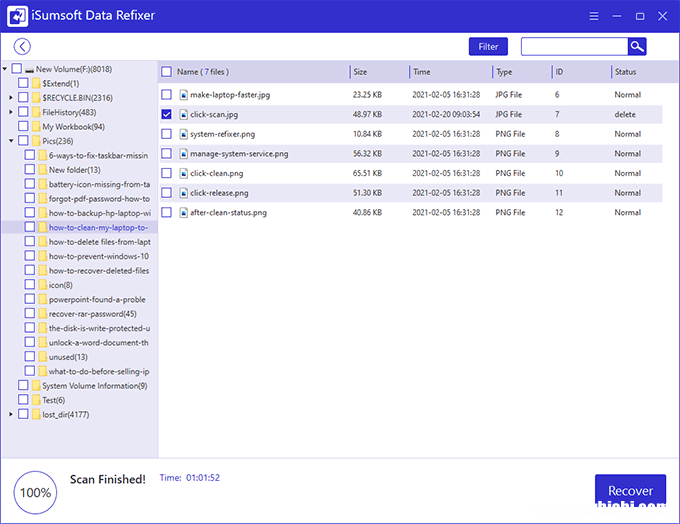Check the system-refixer.png checkbox
The image size is (680, 524).
167,134
